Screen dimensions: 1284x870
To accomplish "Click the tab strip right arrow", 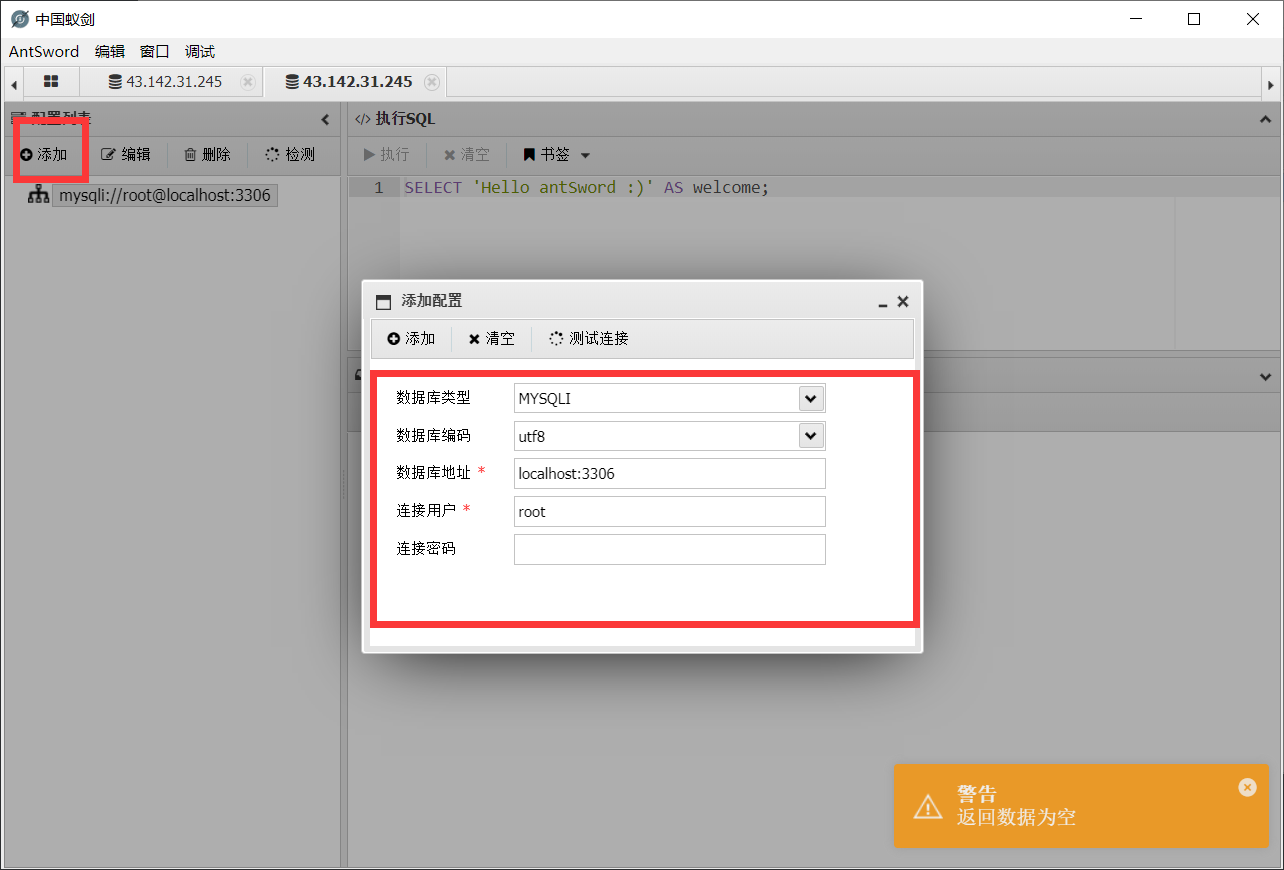I will coord(1270,83).
